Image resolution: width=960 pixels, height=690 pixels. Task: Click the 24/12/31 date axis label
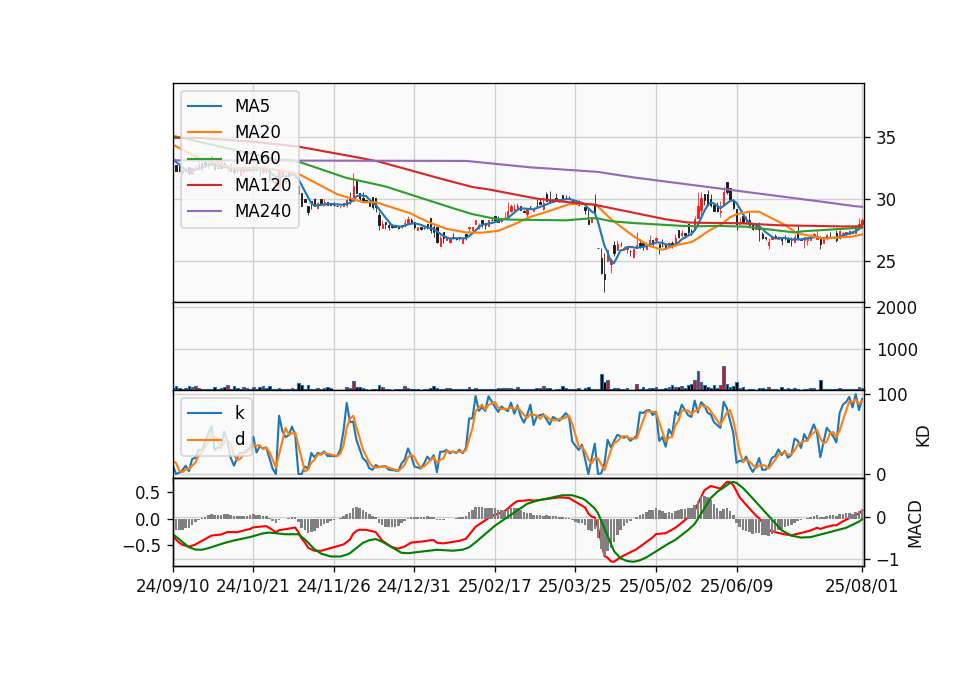[414, 586]
